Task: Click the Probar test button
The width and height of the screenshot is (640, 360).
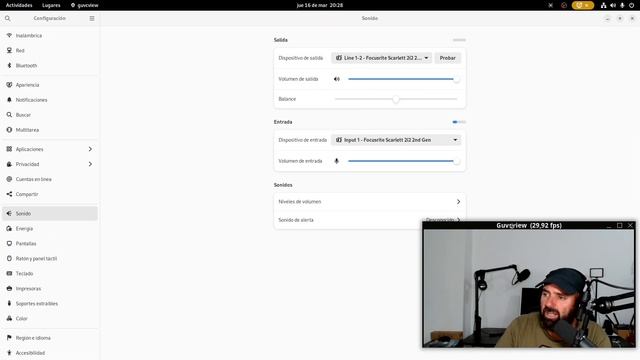Action: [x=448, y=58]
